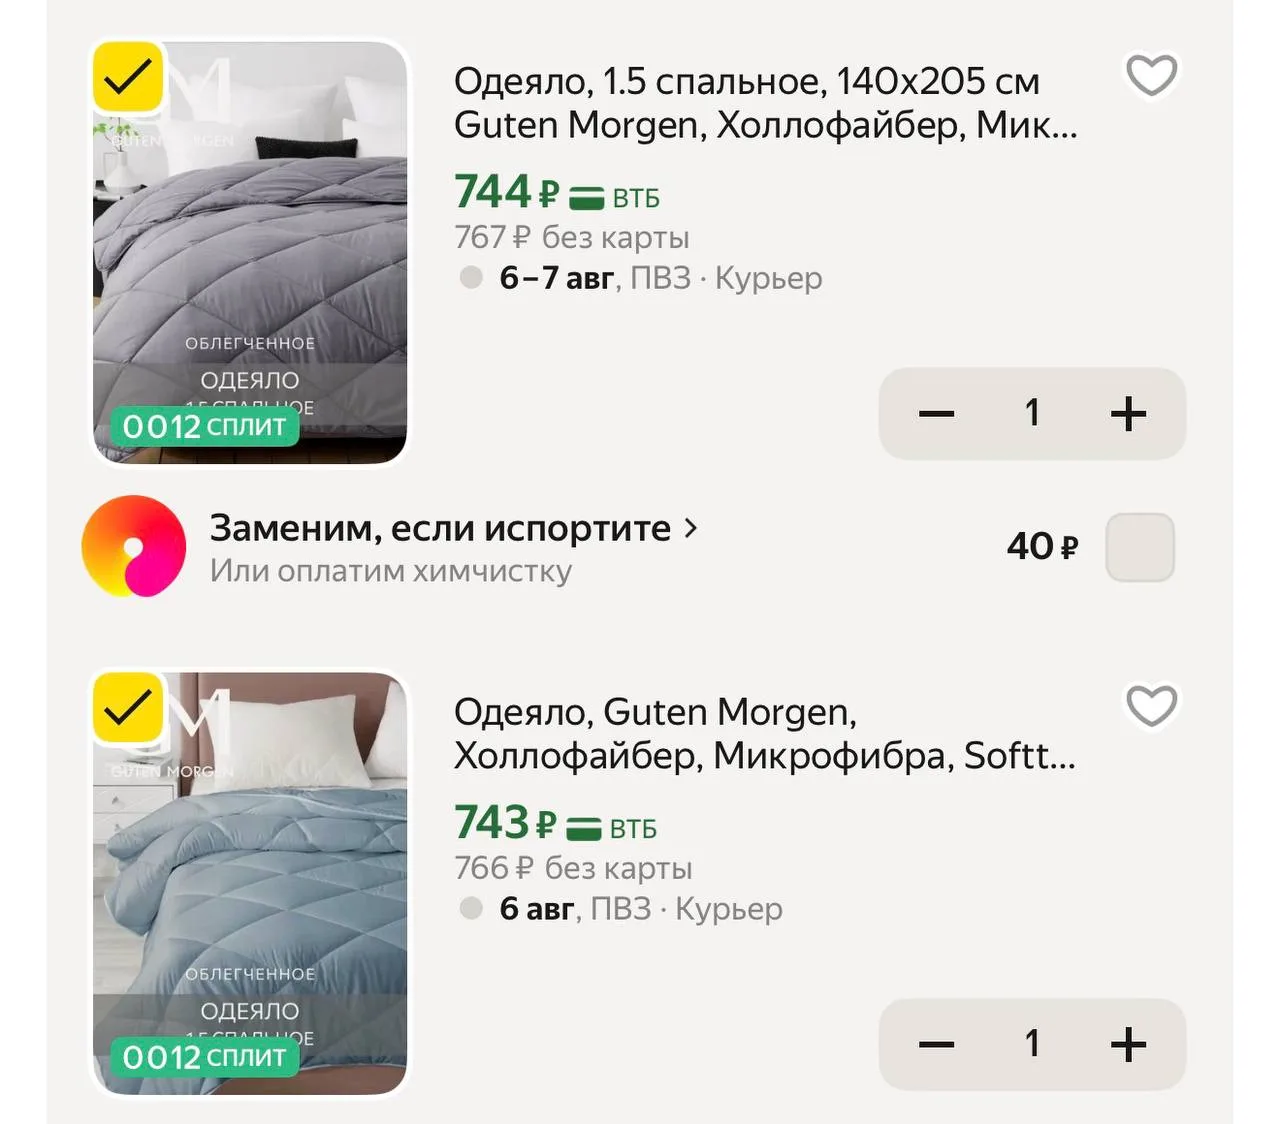
Task: Enable the 40 ₽ replacement protection checkbox
Action: coord(1140,547)
